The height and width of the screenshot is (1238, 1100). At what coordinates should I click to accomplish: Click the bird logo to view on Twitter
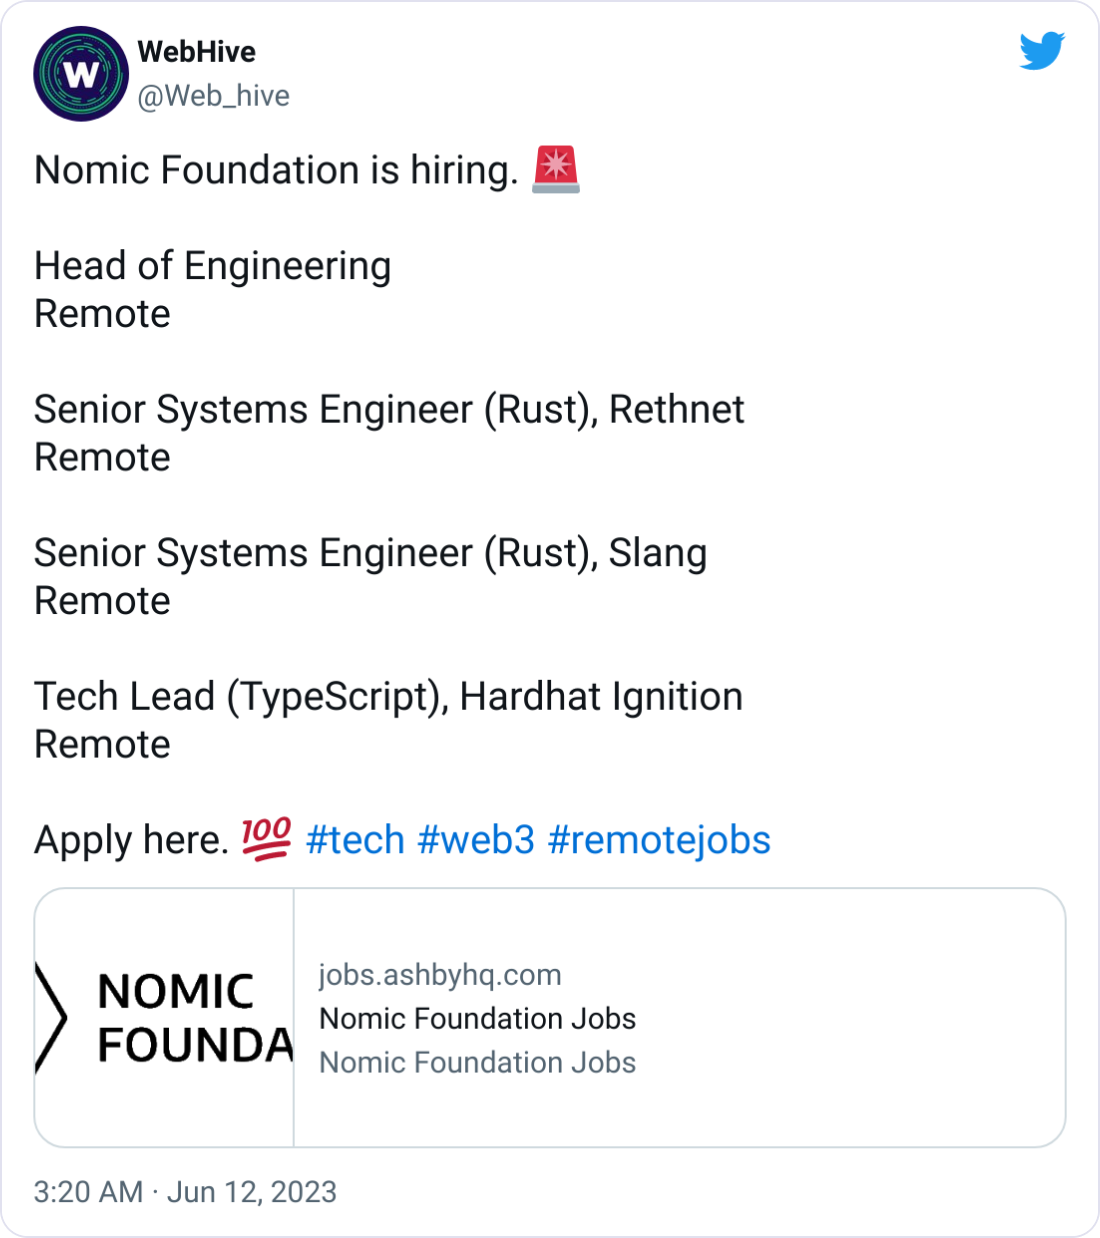click(x=1043, y=48)
